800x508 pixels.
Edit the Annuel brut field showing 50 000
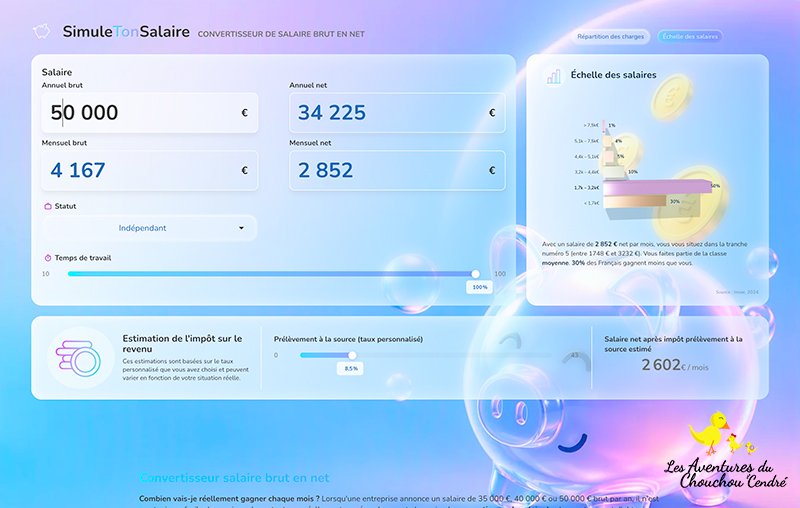click(149, 113)
